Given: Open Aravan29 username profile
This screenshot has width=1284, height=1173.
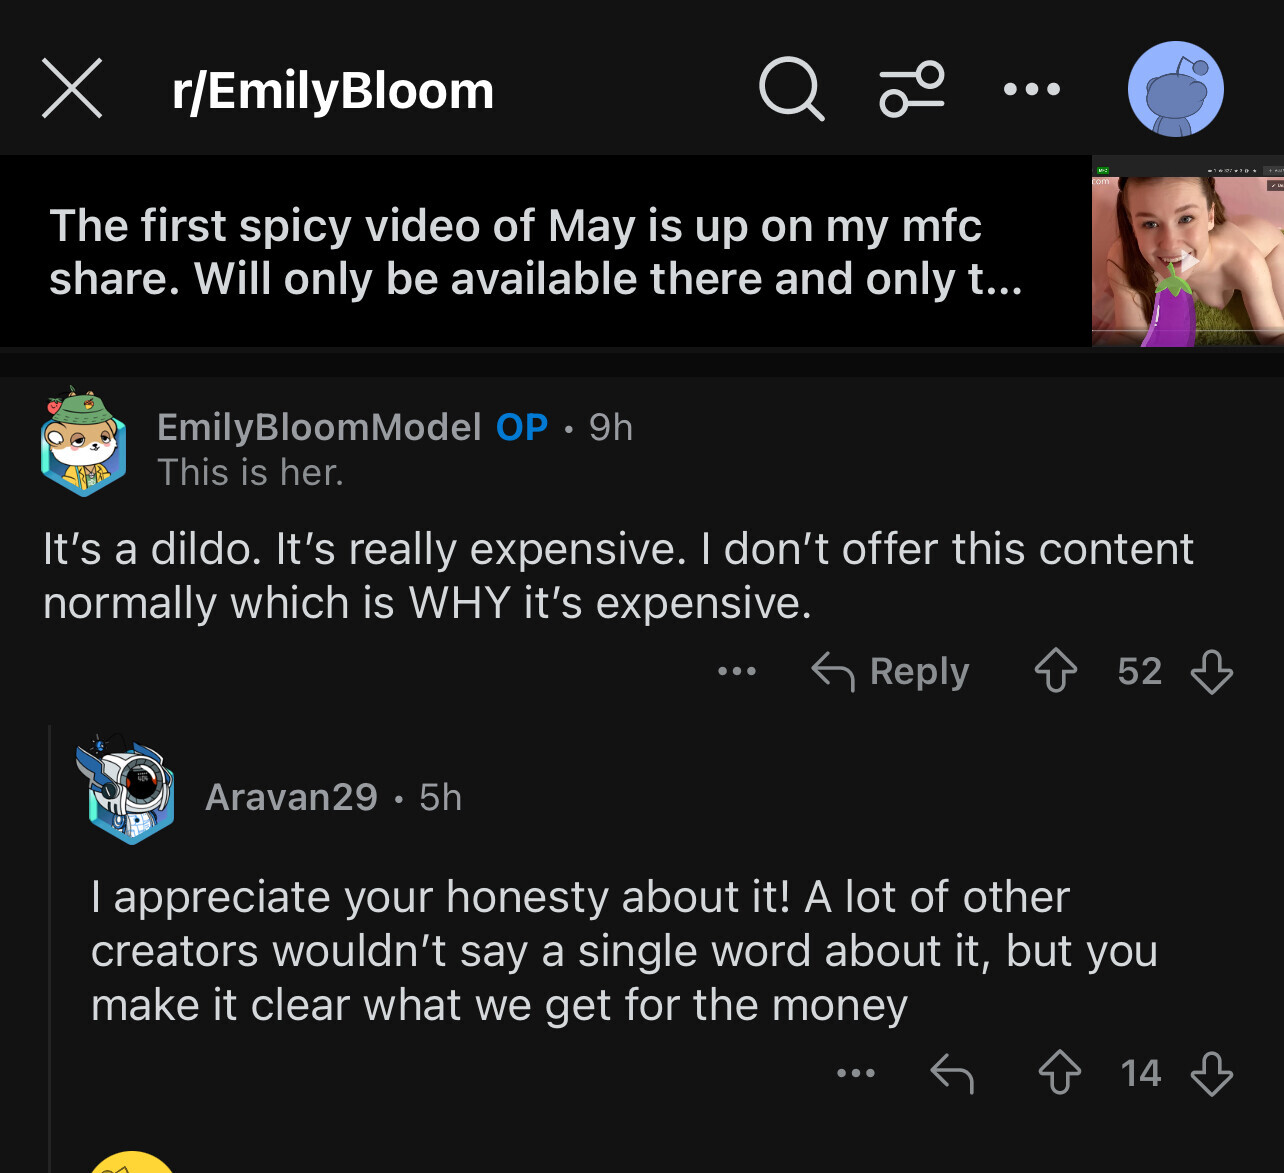Looking at the screenshot, I should coord(291,798).
